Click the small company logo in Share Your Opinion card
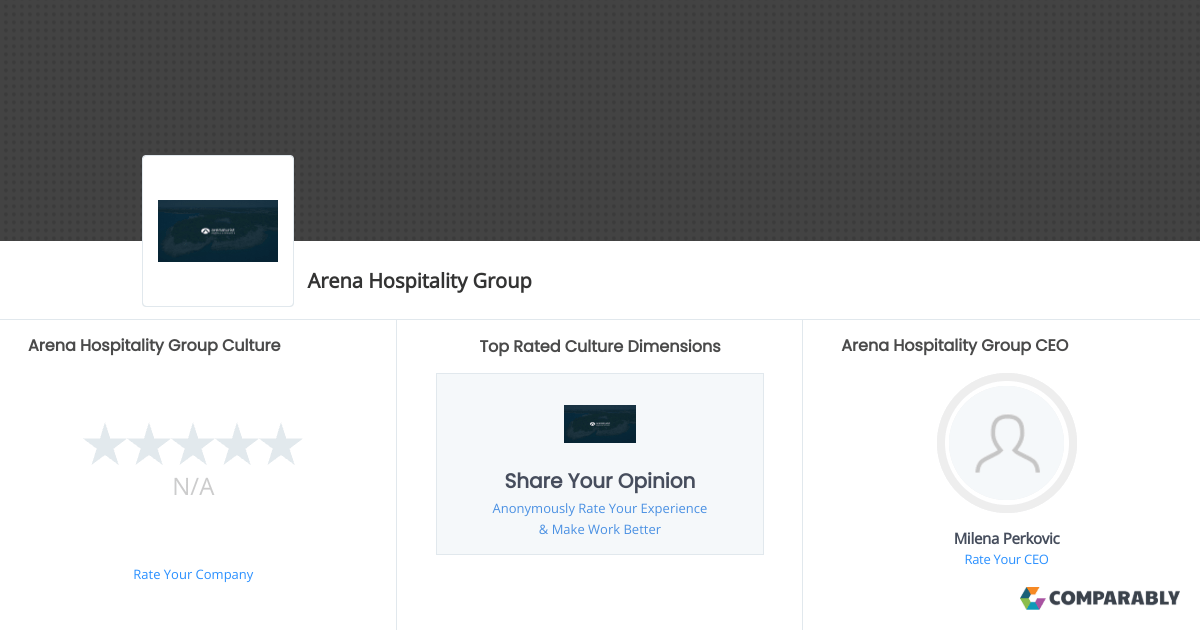Image resolution: width=1200 pixels, height=630 pixels. pos(600,424)
